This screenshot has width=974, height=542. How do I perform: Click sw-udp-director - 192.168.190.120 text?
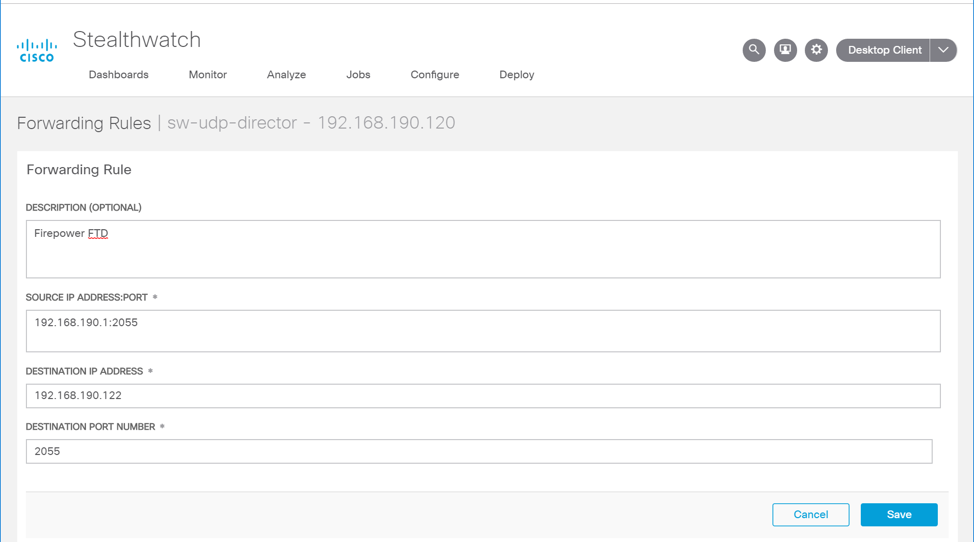pos(311,123)
